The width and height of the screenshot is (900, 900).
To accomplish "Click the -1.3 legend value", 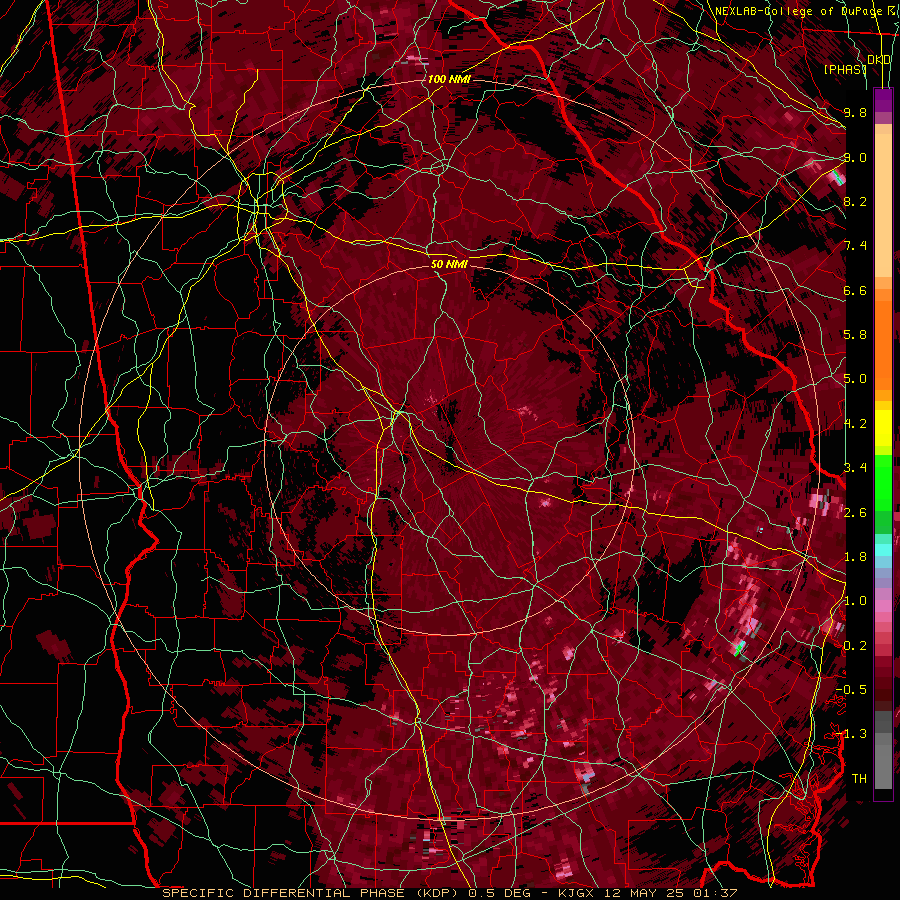I will [851, 734].
